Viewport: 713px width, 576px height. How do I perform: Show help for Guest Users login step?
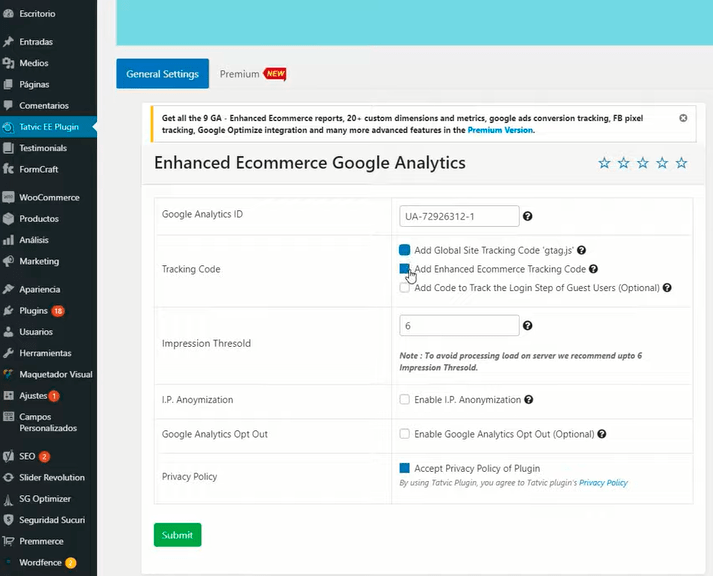coord(667,288)
